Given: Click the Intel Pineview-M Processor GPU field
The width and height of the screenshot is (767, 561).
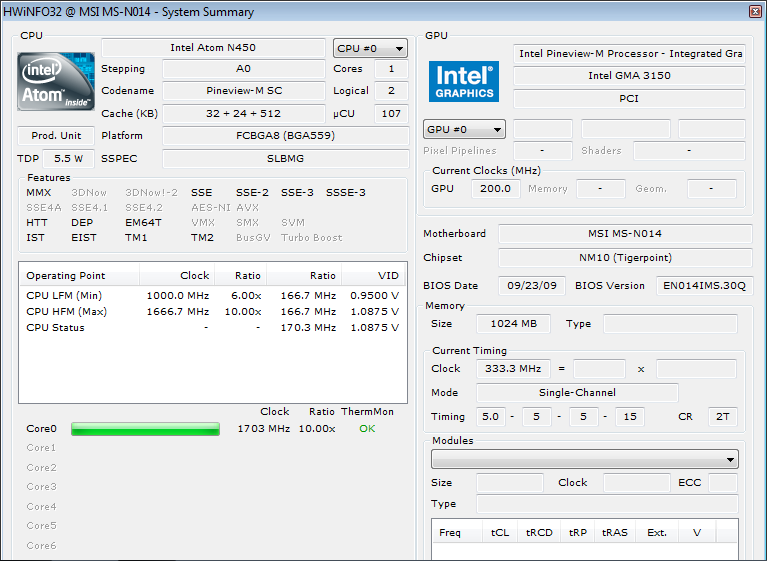Looking at the screenshot, I should [x=629, y=53].
